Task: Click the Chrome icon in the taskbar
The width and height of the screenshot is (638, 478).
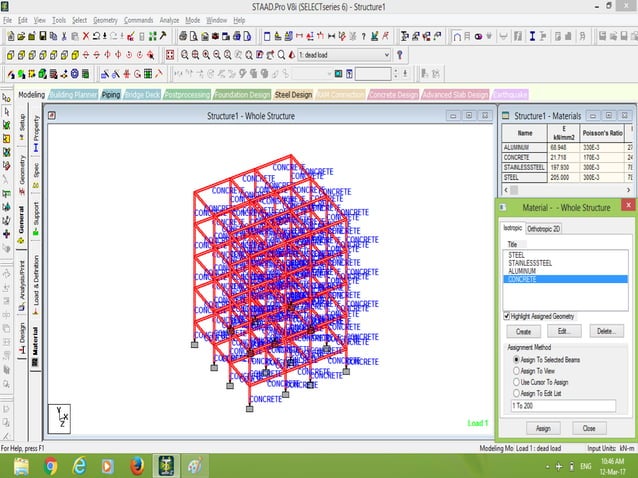Action: [50, 465]
